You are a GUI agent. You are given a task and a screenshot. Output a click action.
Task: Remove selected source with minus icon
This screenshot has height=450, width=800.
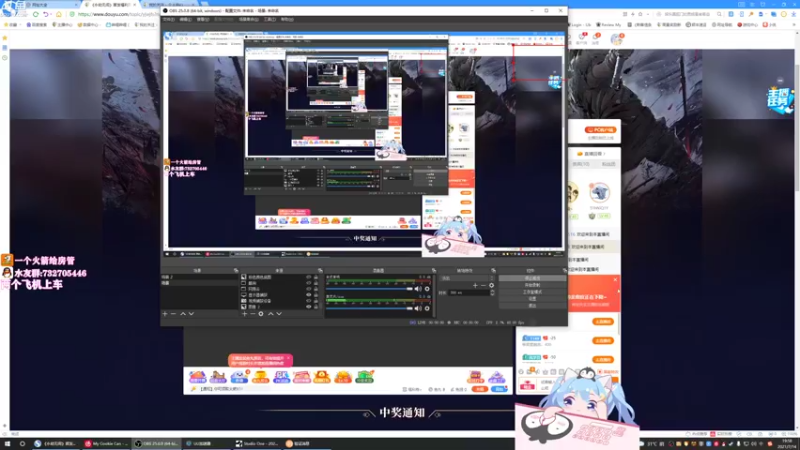(x=253, y=314)
